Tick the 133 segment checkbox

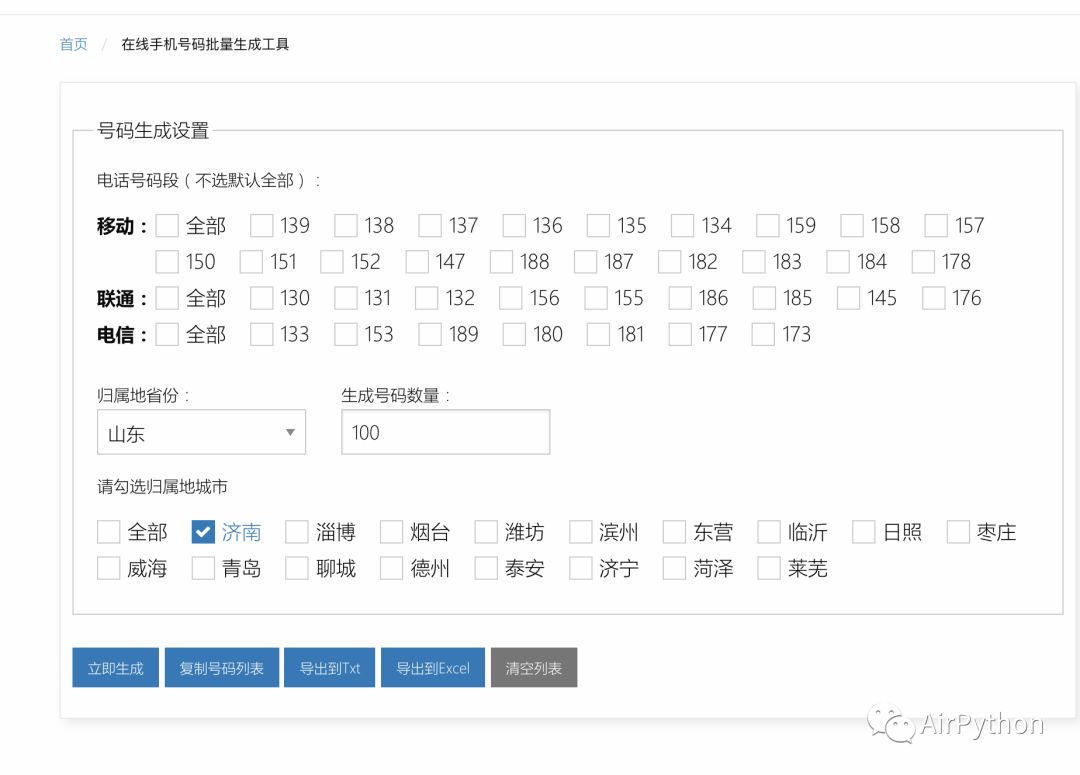coord(262,334)
